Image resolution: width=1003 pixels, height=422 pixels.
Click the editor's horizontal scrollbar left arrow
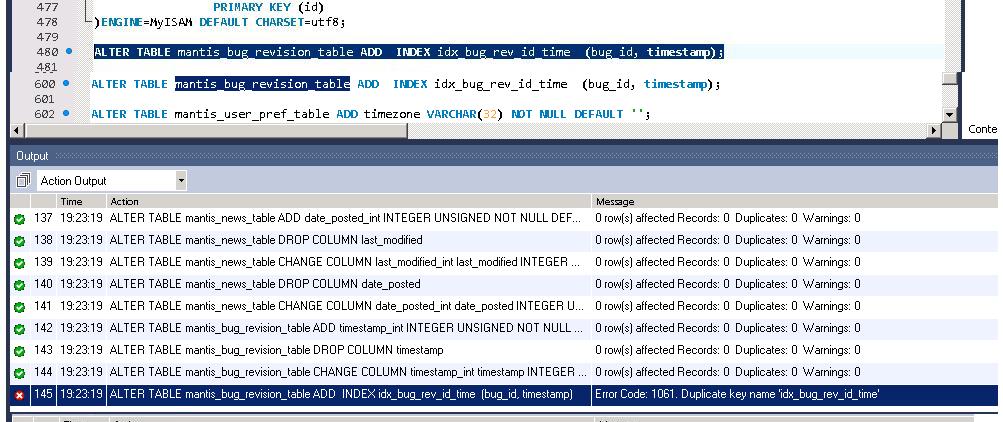(x=16, y=130)
